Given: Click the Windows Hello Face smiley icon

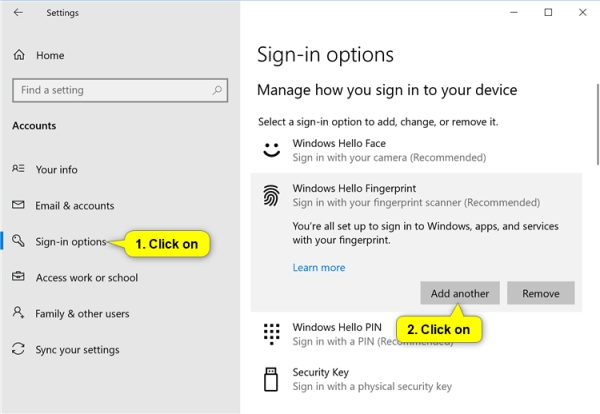Looking at the screenshot, I should (x=272, y=150).
